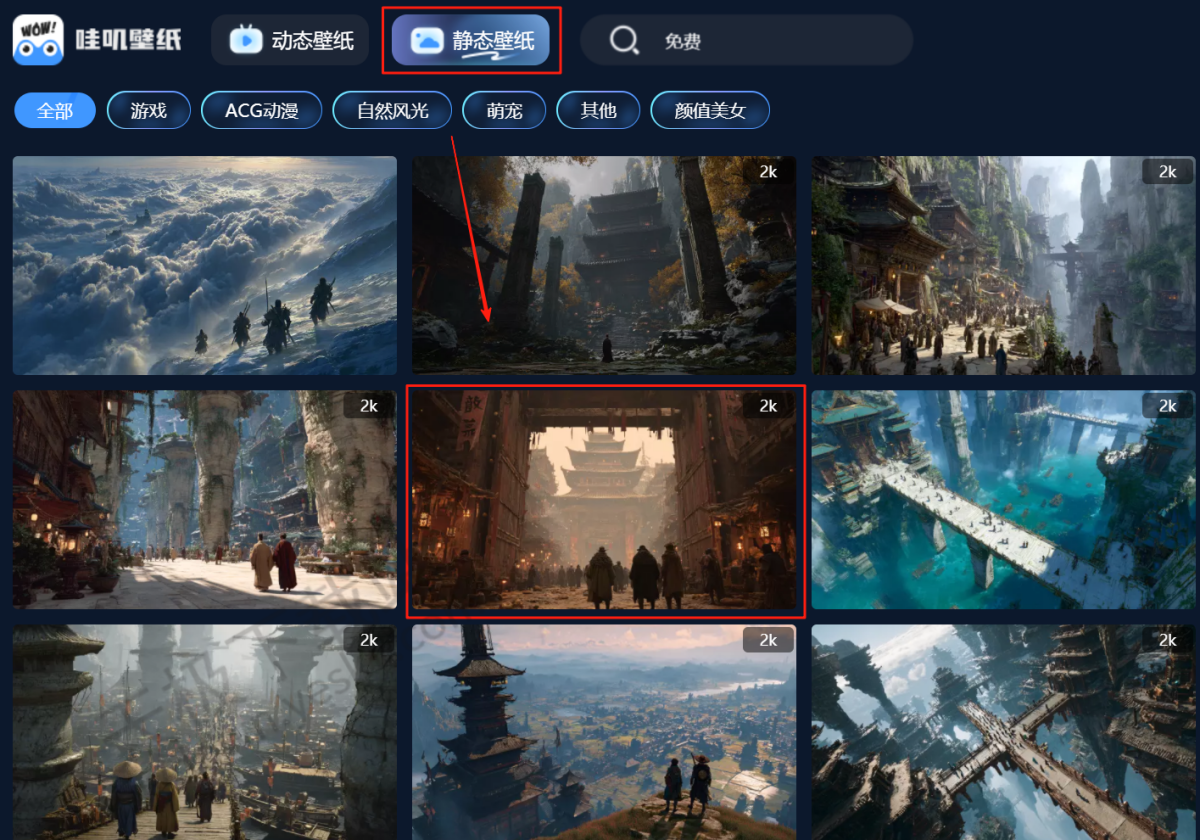
Task: Click 2k badge on the turquoise bridge wallpaper
Action: (1167, 406)
